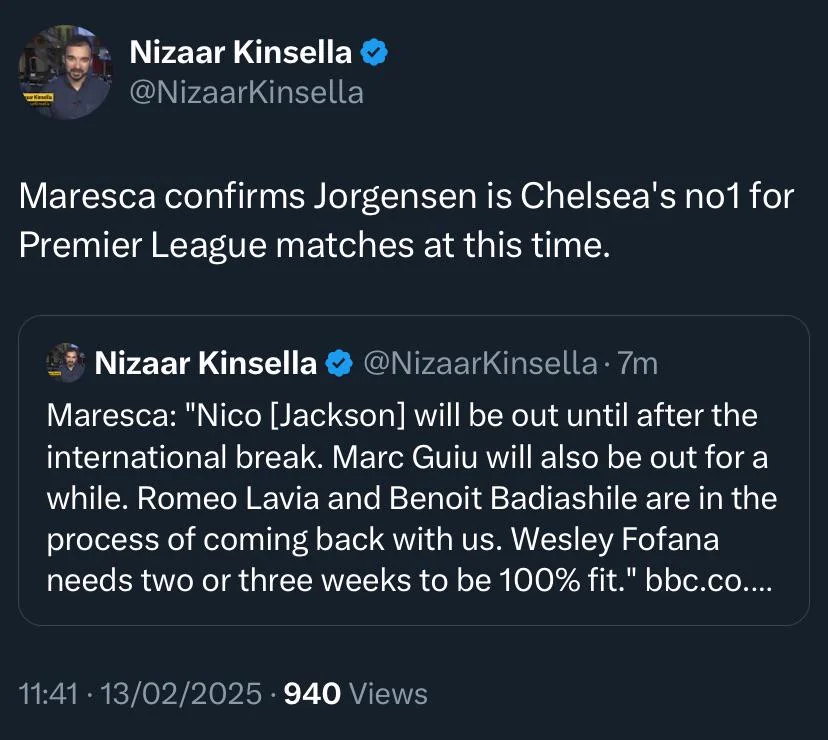This screenshot has height=740, width=828.
Task: Click the 'Premier League matches at this time' line
Action: click(x=314, y=244)
